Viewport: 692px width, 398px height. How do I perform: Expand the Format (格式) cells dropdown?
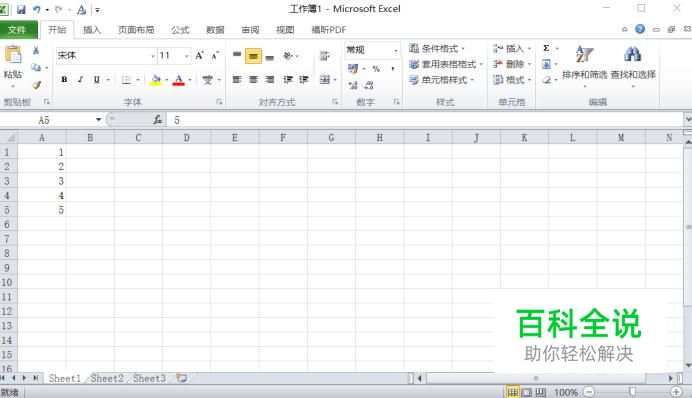click(530, 80)
